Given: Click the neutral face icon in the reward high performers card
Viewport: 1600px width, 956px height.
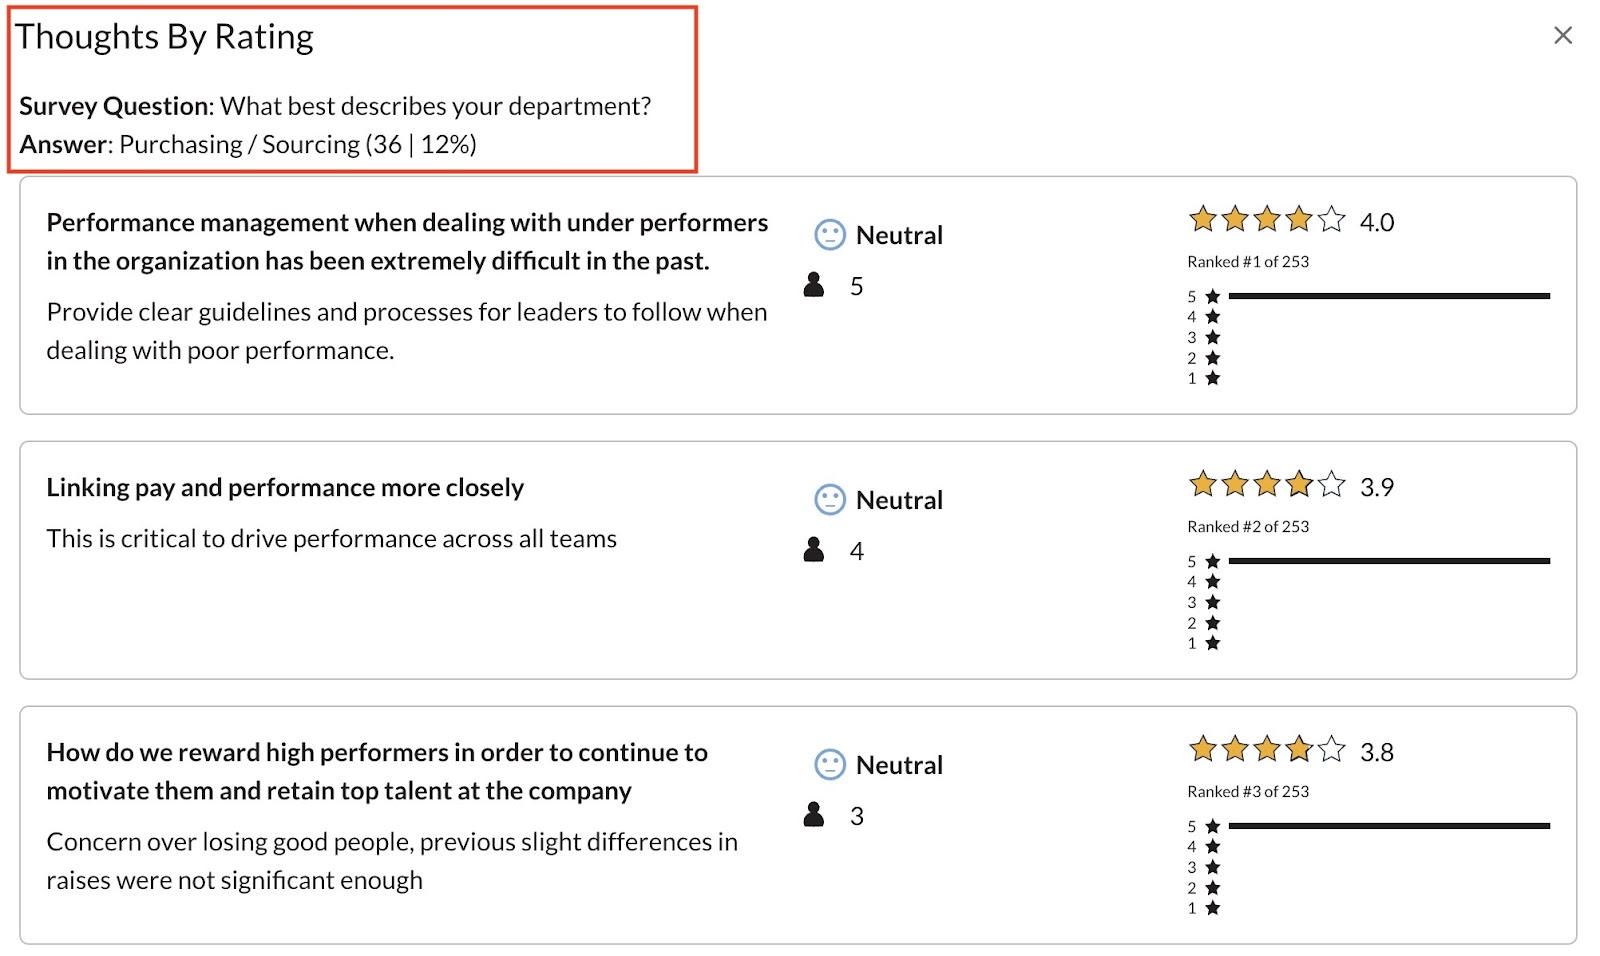Looking at the screenshot, I should pos(830,765).
